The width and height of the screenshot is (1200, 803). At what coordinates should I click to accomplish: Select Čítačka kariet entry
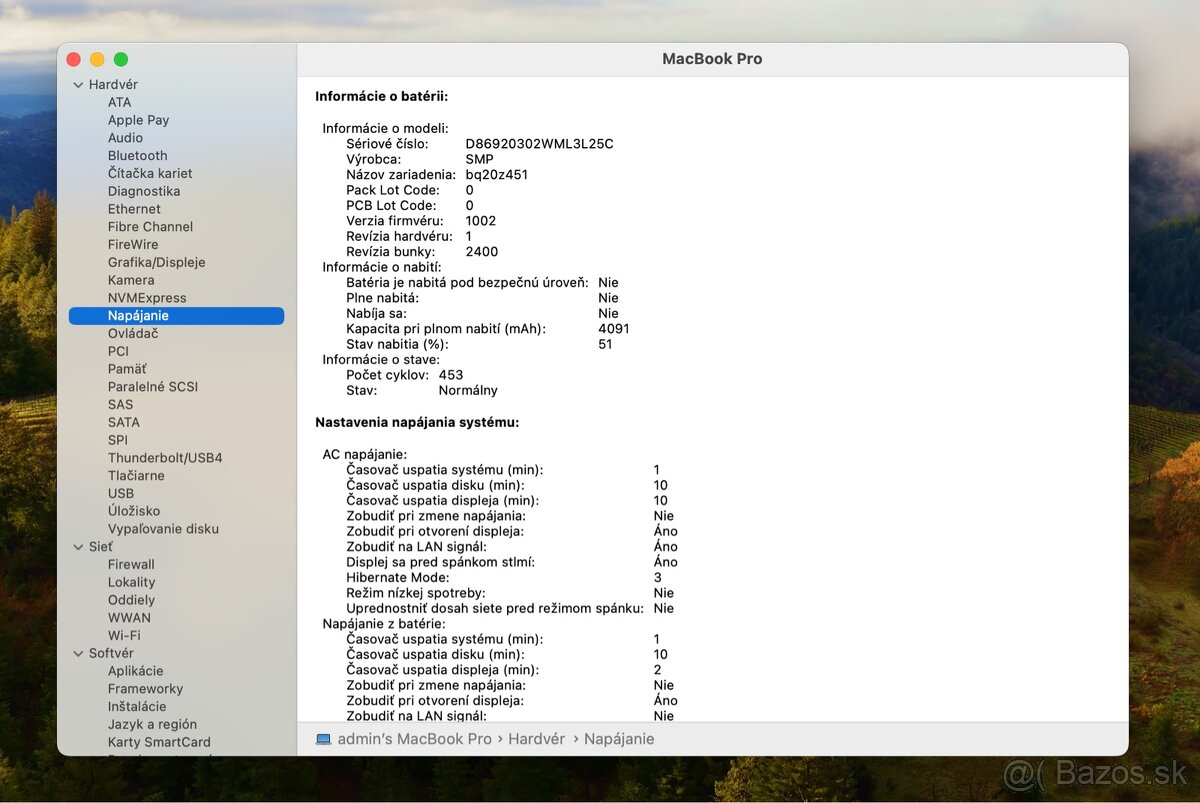click(x=150, y=173)
